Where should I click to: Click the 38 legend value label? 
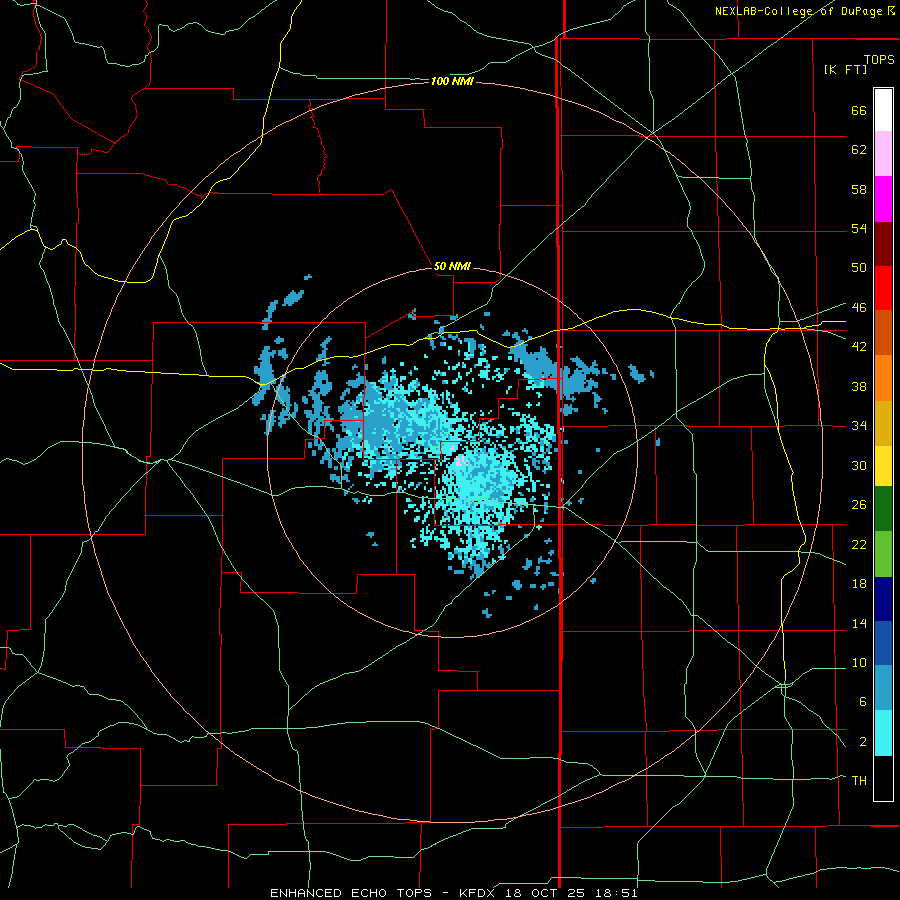859,387
